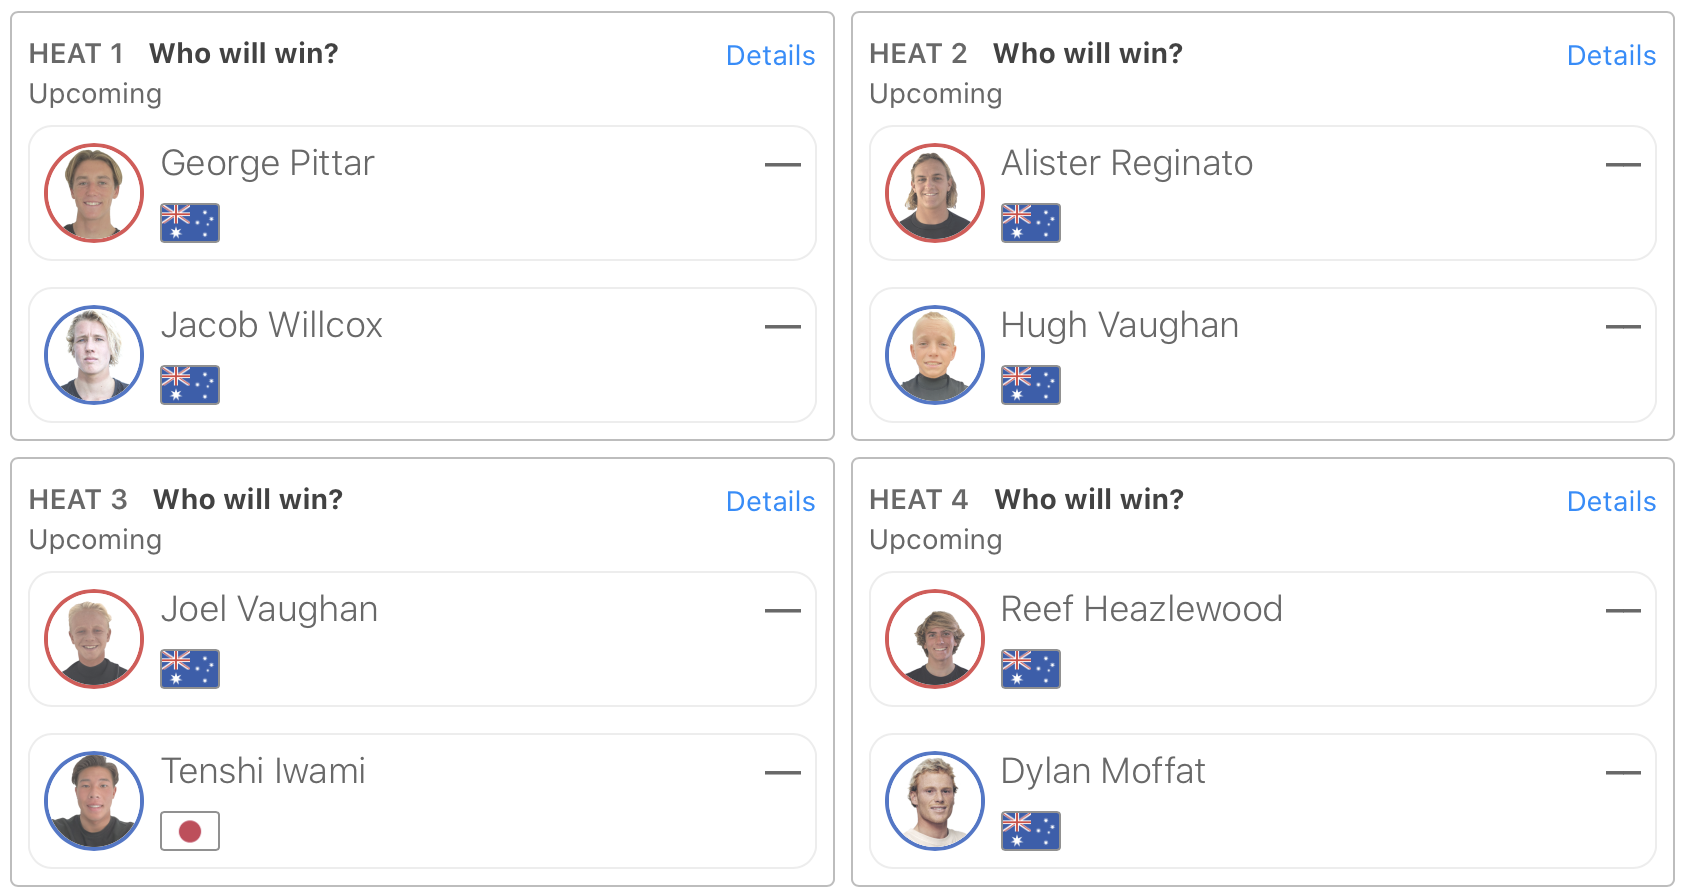
Task: Open Details link for Heat 2
Action: (x=1611, y=55)
